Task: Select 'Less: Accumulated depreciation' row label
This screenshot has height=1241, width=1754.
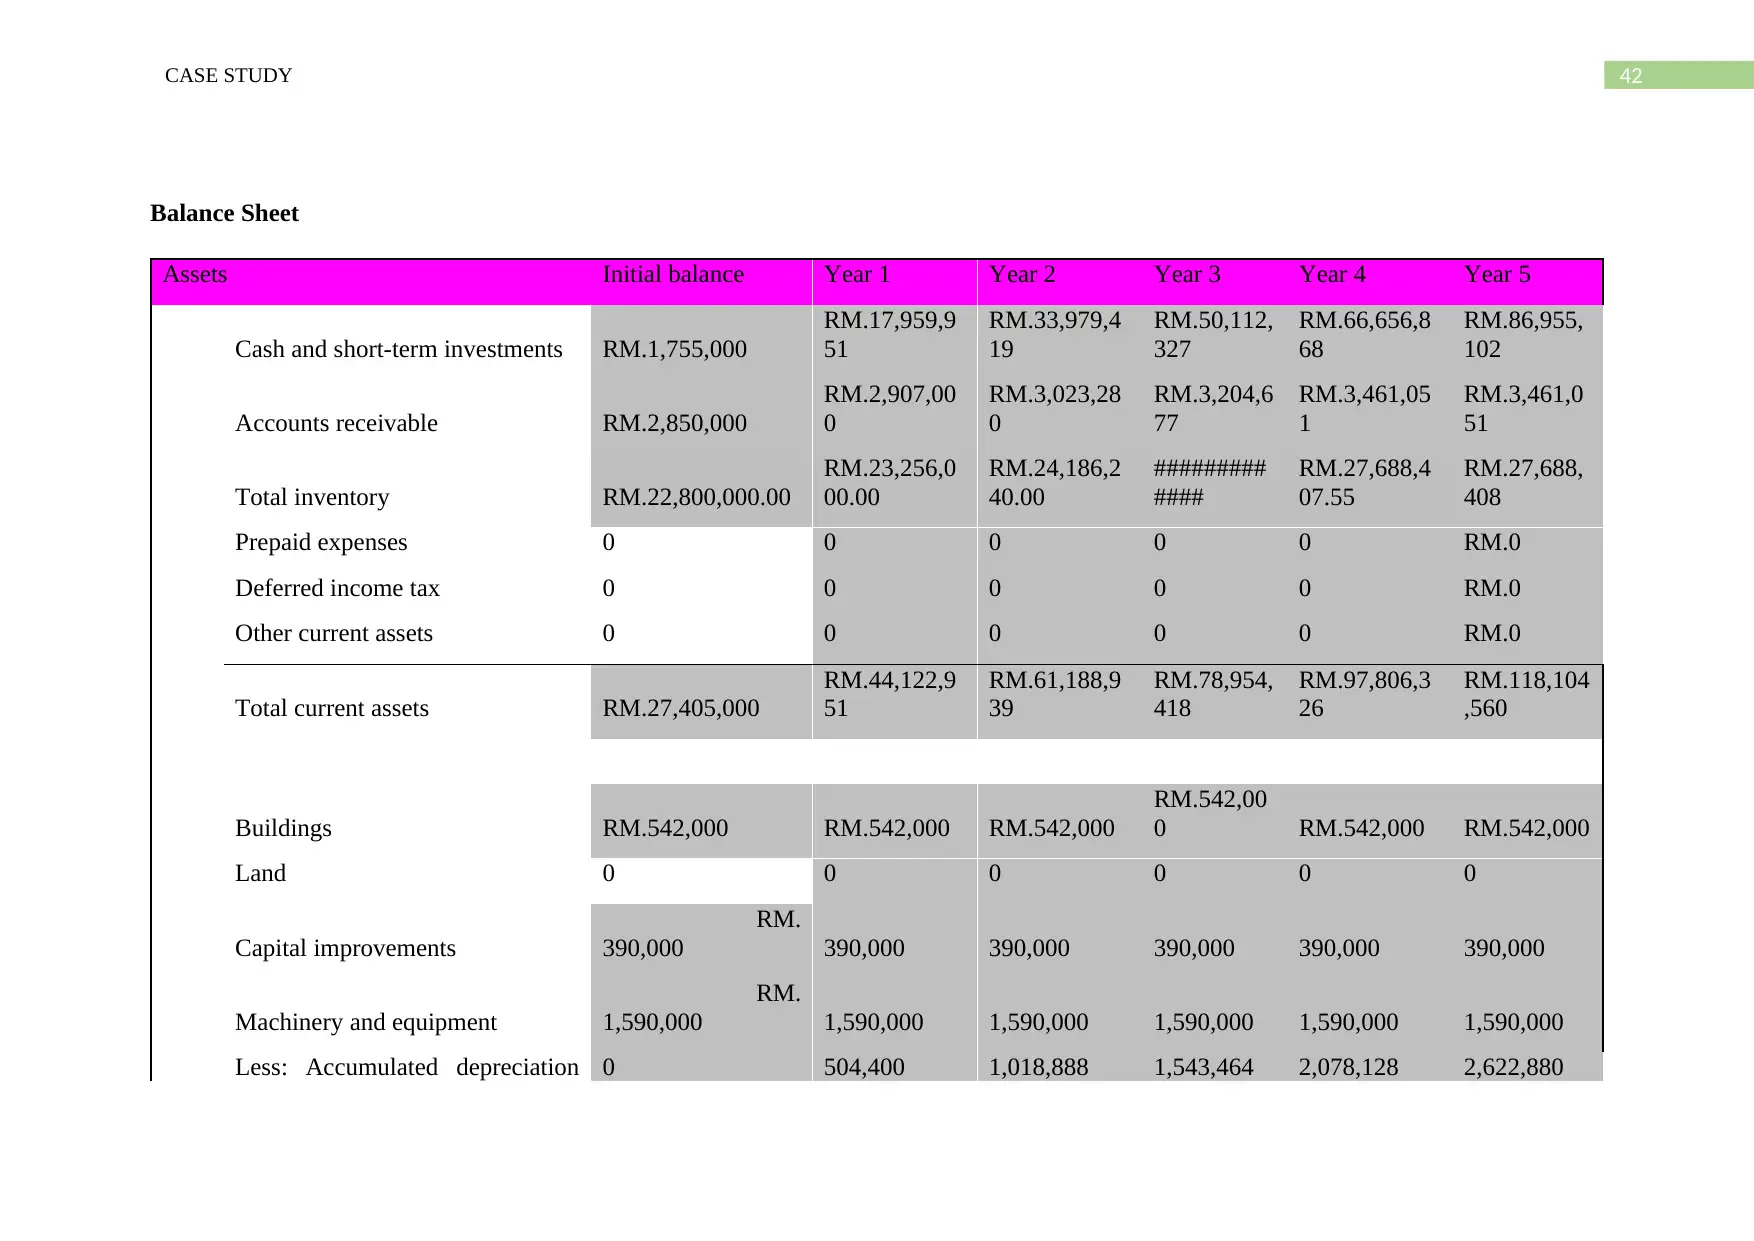Action: click(x=407, y=1067)
